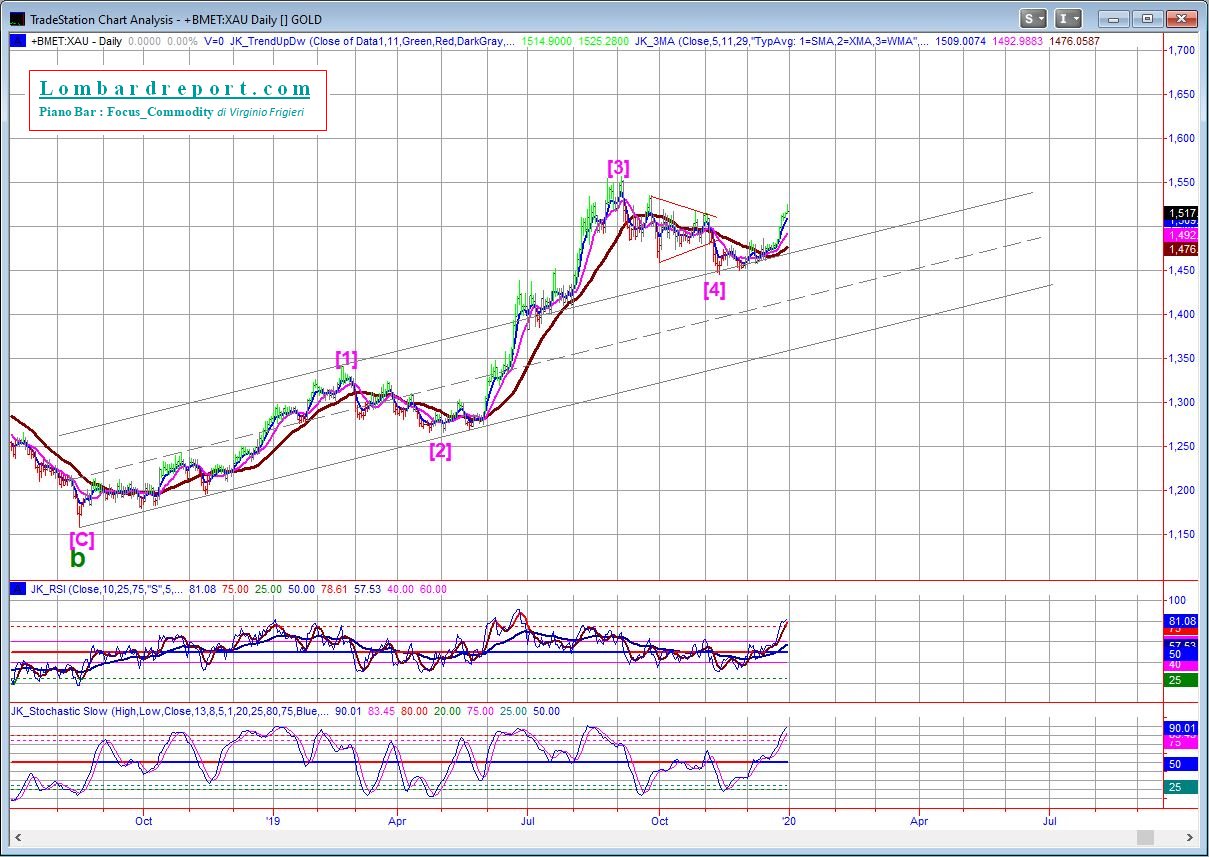The height and width of the screenshot is (857, 1209).
Task: Click the triangle upper red trendline
Action: pos(683,206)
